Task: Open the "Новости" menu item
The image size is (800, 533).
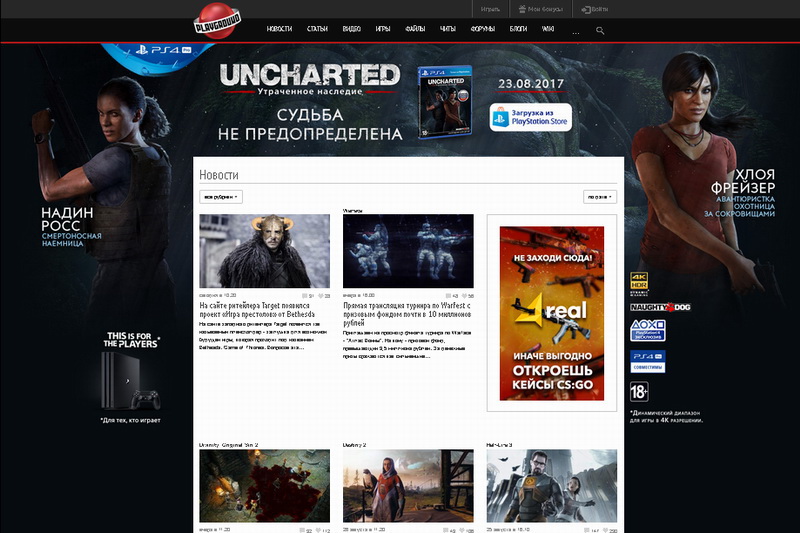Action: (x=280, y=30)
